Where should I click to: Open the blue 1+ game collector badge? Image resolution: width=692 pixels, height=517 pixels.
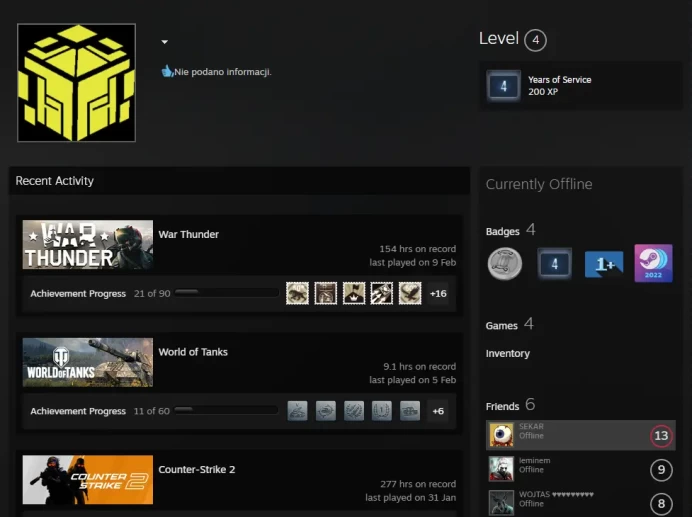tap(604, 264)
